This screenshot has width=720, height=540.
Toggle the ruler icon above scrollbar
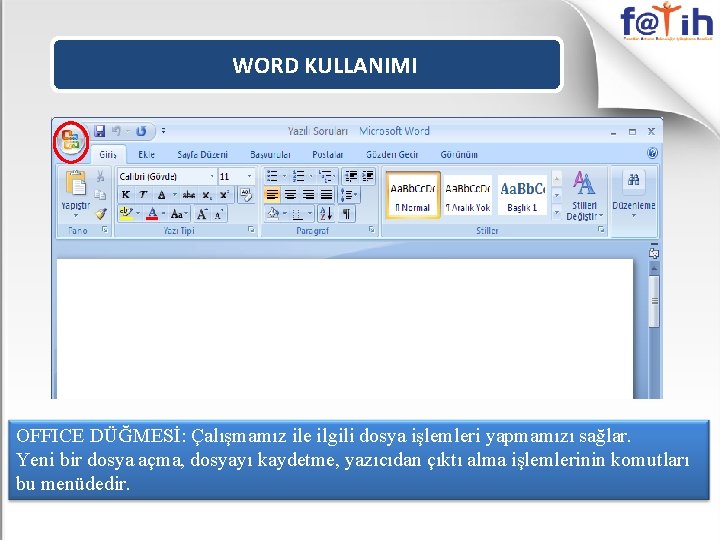tap(654, 253)
